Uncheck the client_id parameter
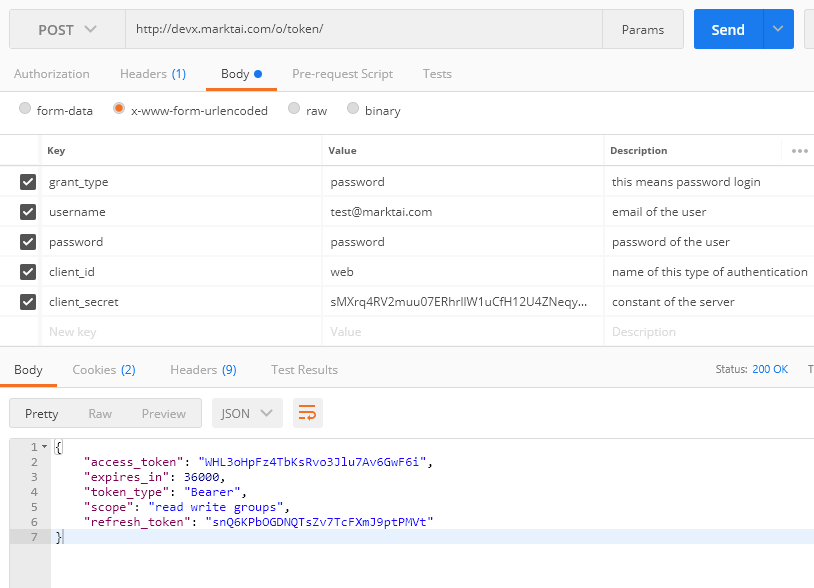814x588 pixels. [x=27, y=271]
